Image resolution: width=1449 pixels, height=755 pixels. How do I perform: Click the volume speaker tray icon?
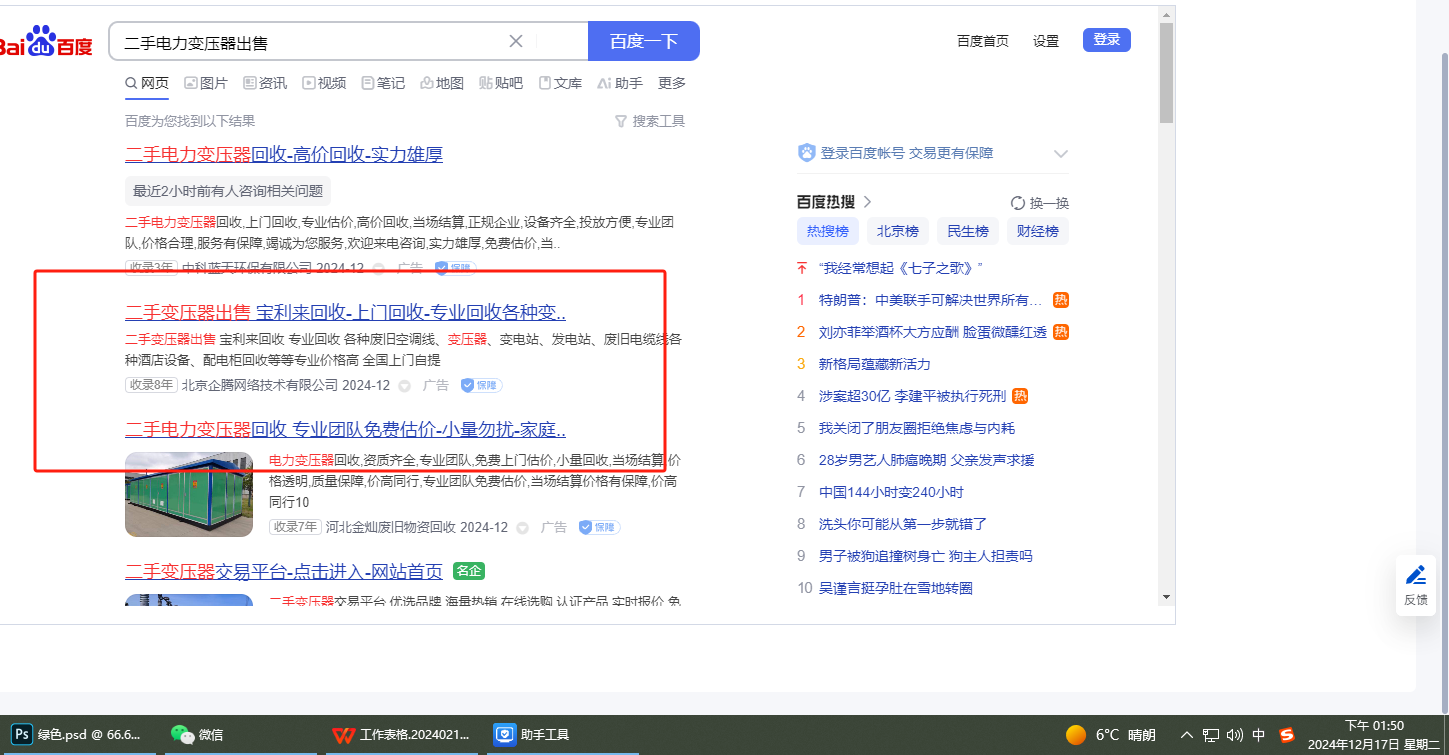[x=1234, y=735]
